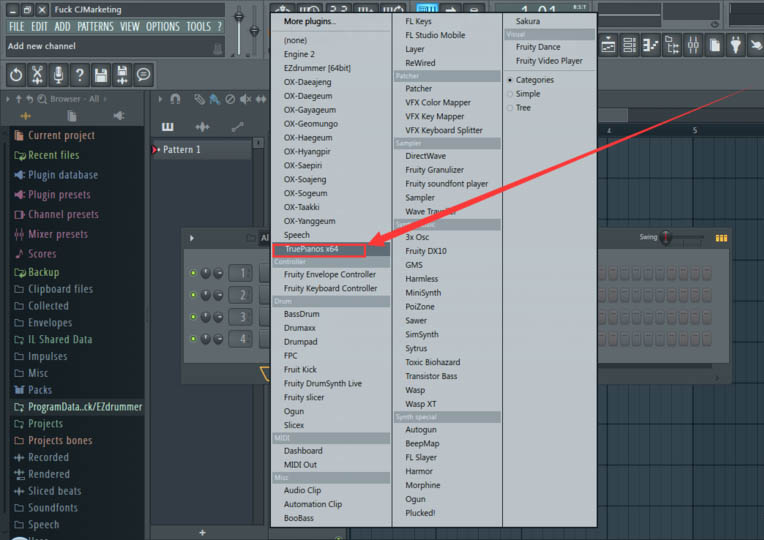Click the circular undo arrow toolbar icon
Screen dimensions: 764x540
(16, 75)
